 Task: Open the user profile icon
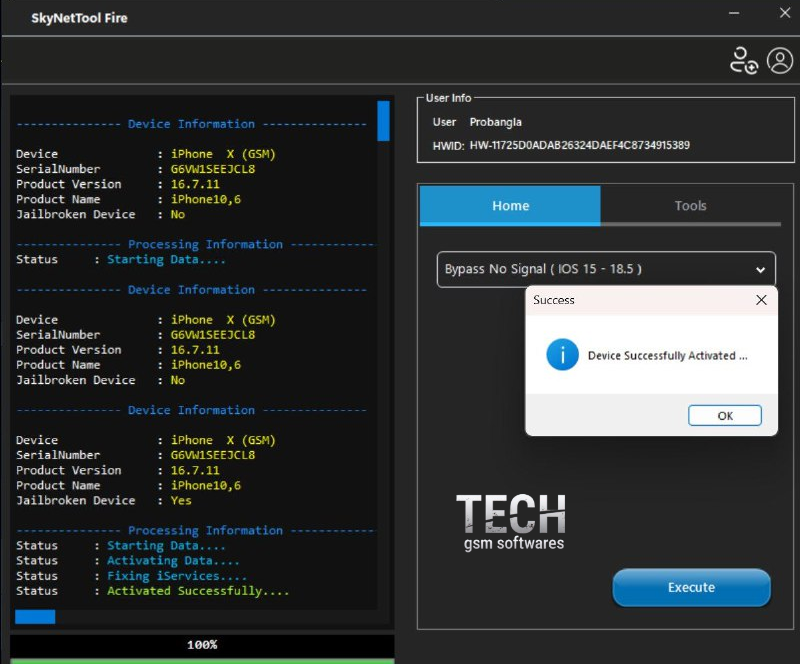coord(780,61)
